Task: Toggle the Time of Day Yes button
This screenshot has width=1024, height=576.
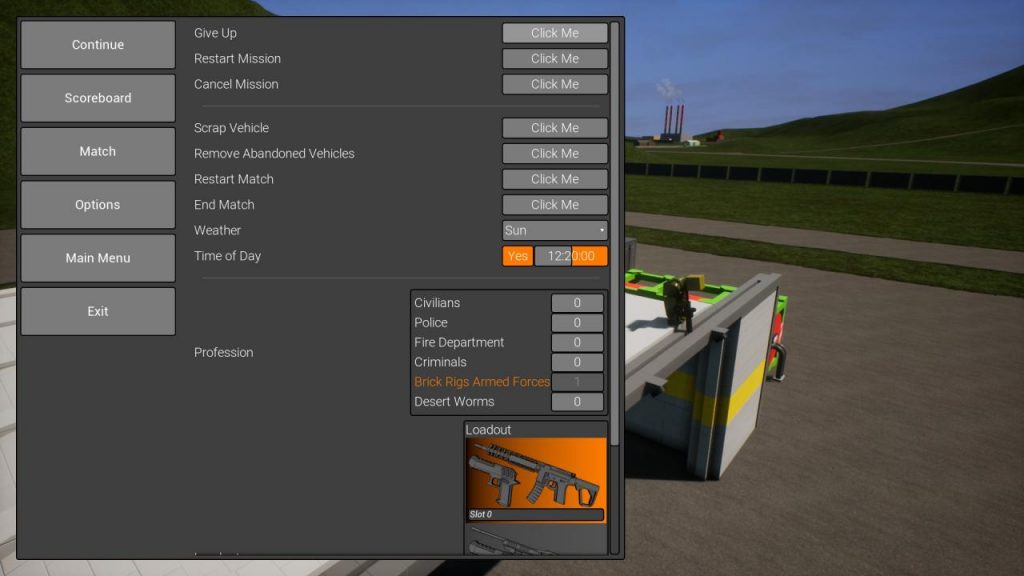Action: coord(517,256)
